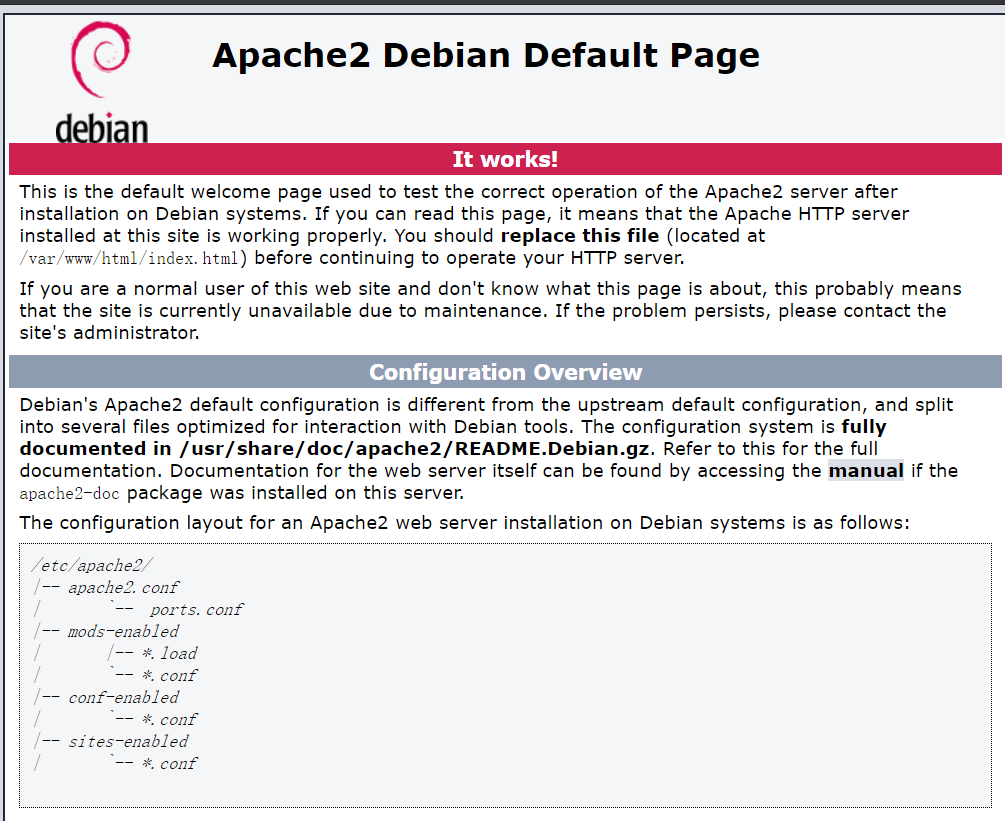Click the apache2.conf tree entry

click(x=123, y=588)
